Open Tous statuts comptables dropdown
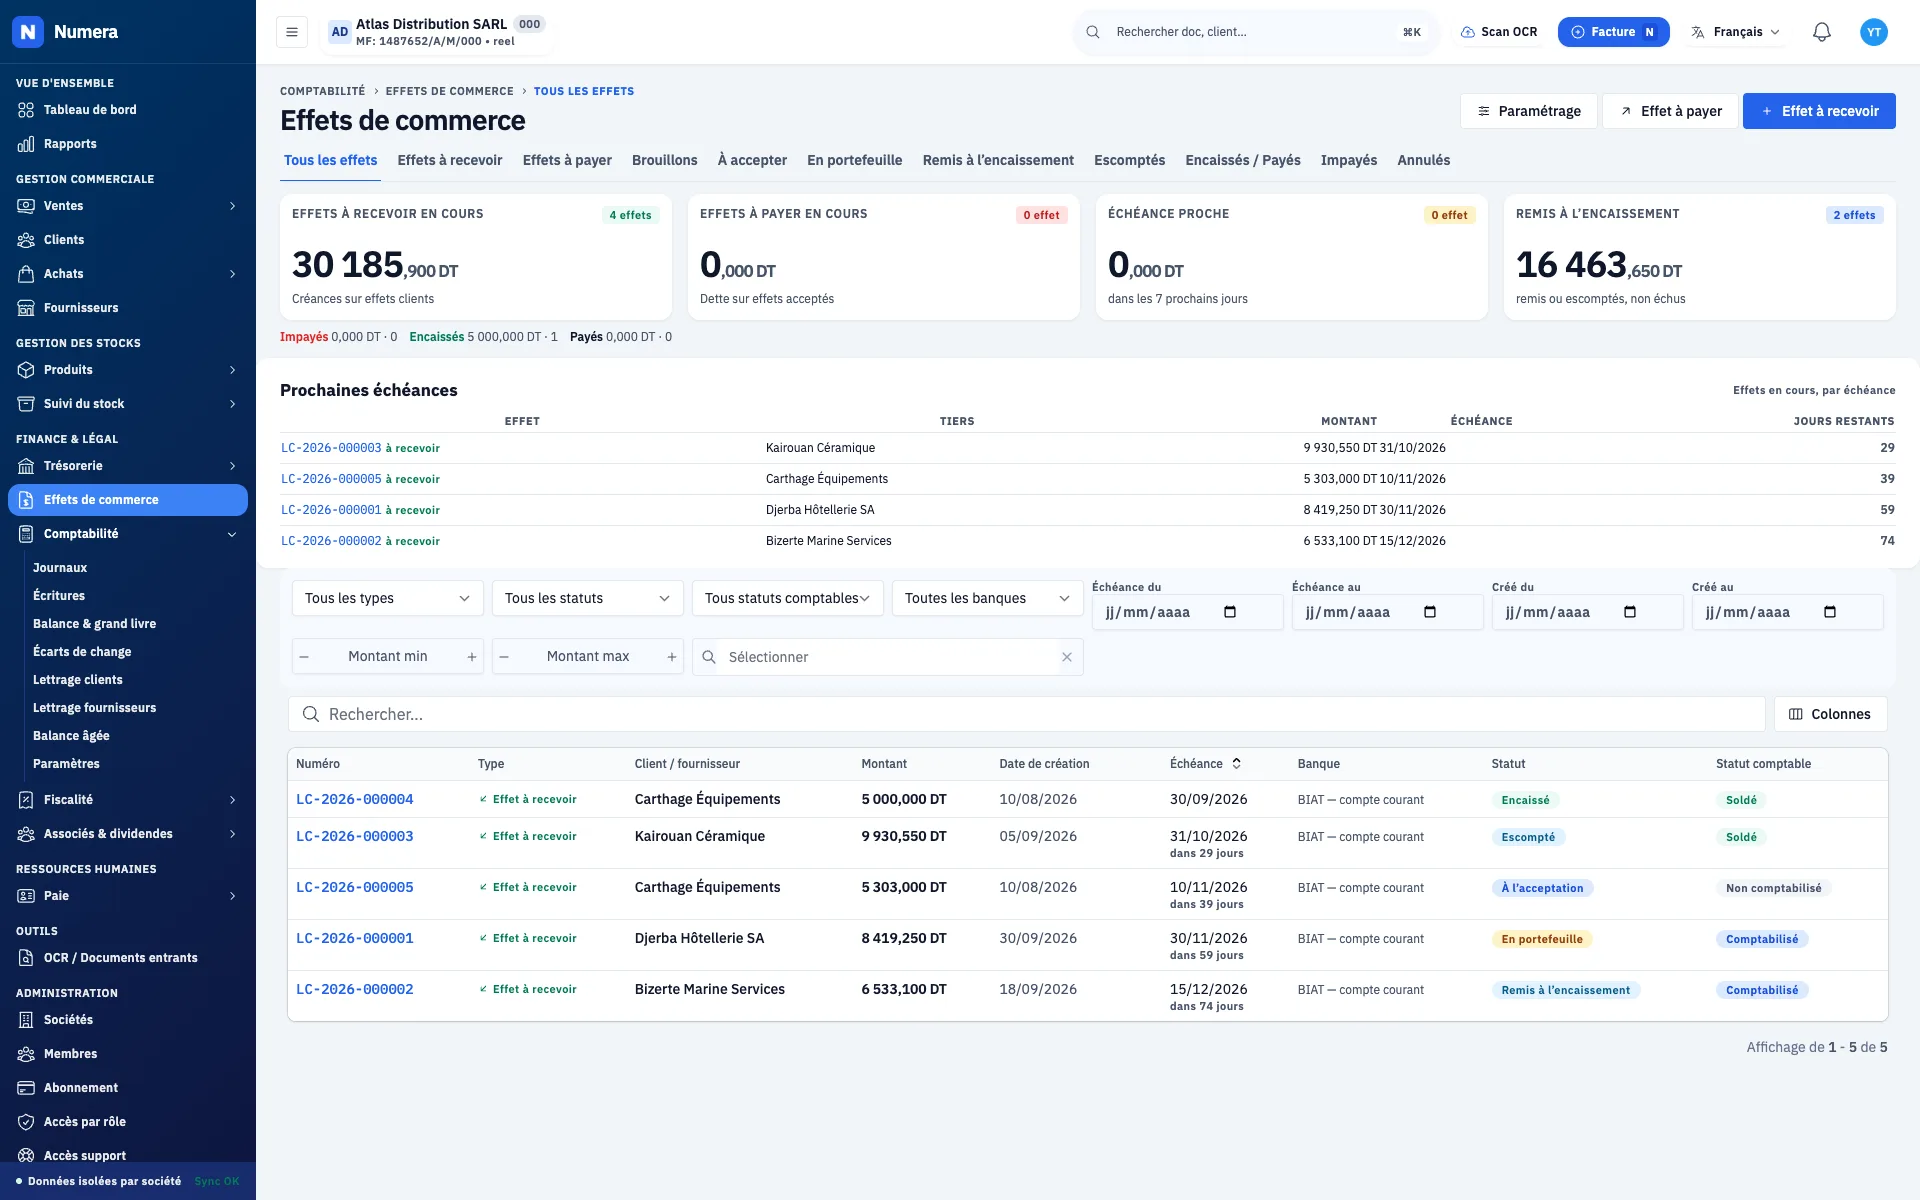The width and height of the screenshot is (1920, 1200). tap(788, 599)
